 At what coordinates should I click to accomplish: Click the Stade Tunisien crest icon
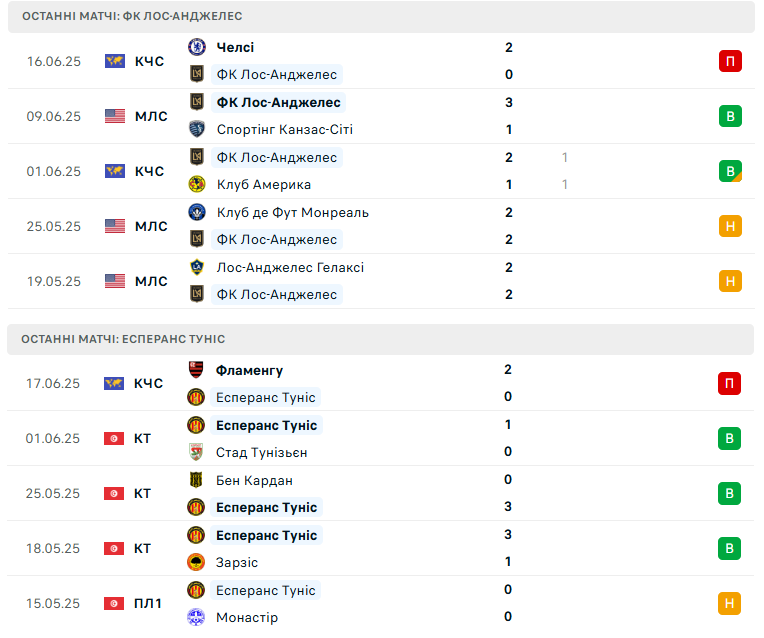pyautogui.click(x=196, y=452)
